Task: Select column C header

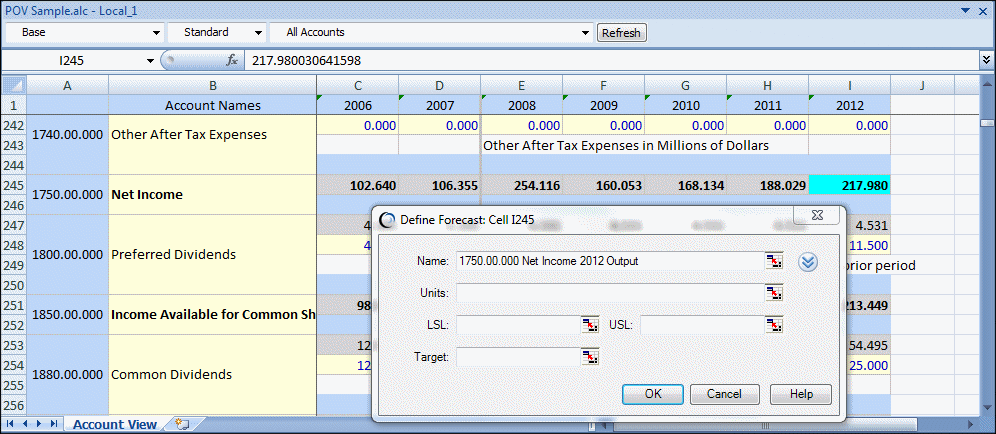Action: (358, 86)
